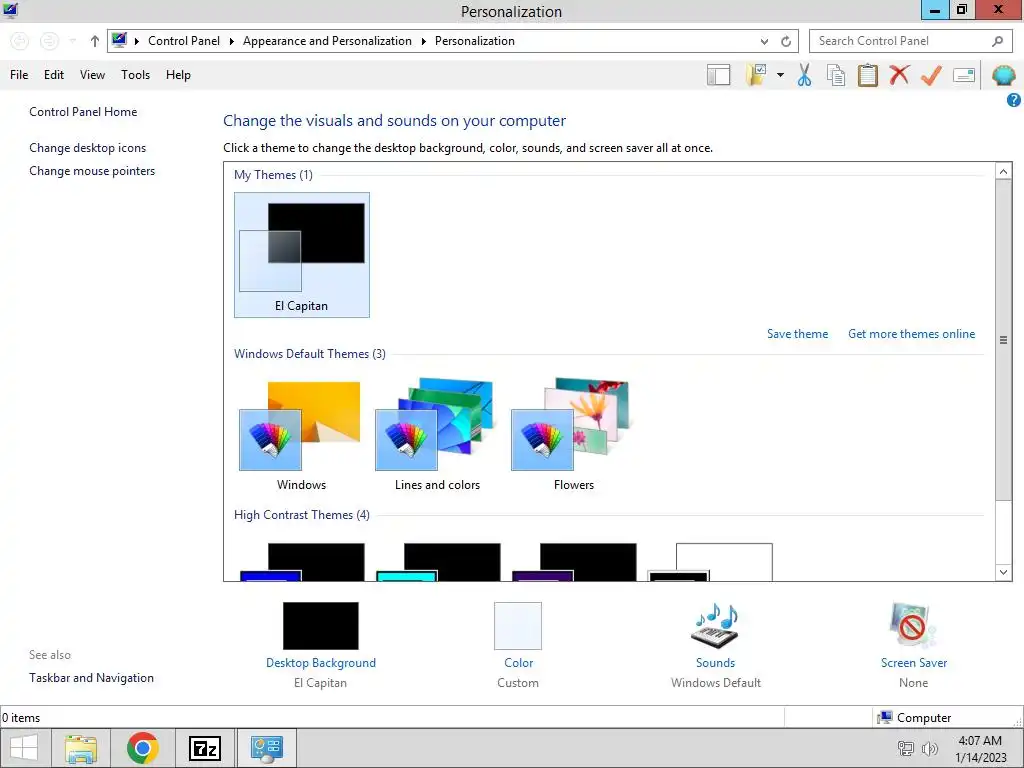Open Desktop Background settings

[x=321, y=626]
